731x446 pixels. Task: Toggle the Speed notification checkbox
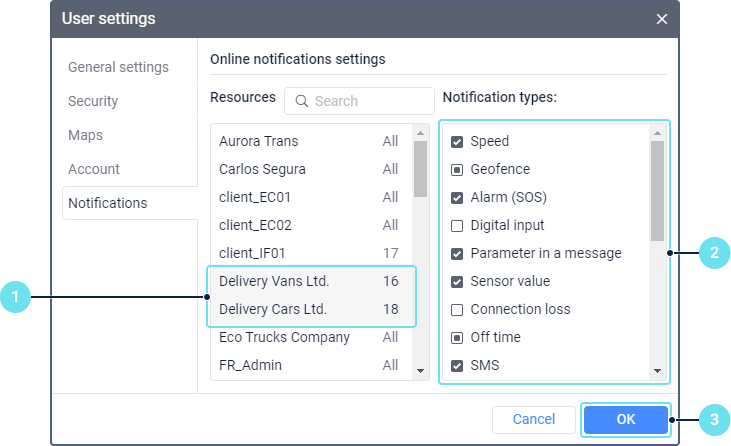(x=457, y=142)
